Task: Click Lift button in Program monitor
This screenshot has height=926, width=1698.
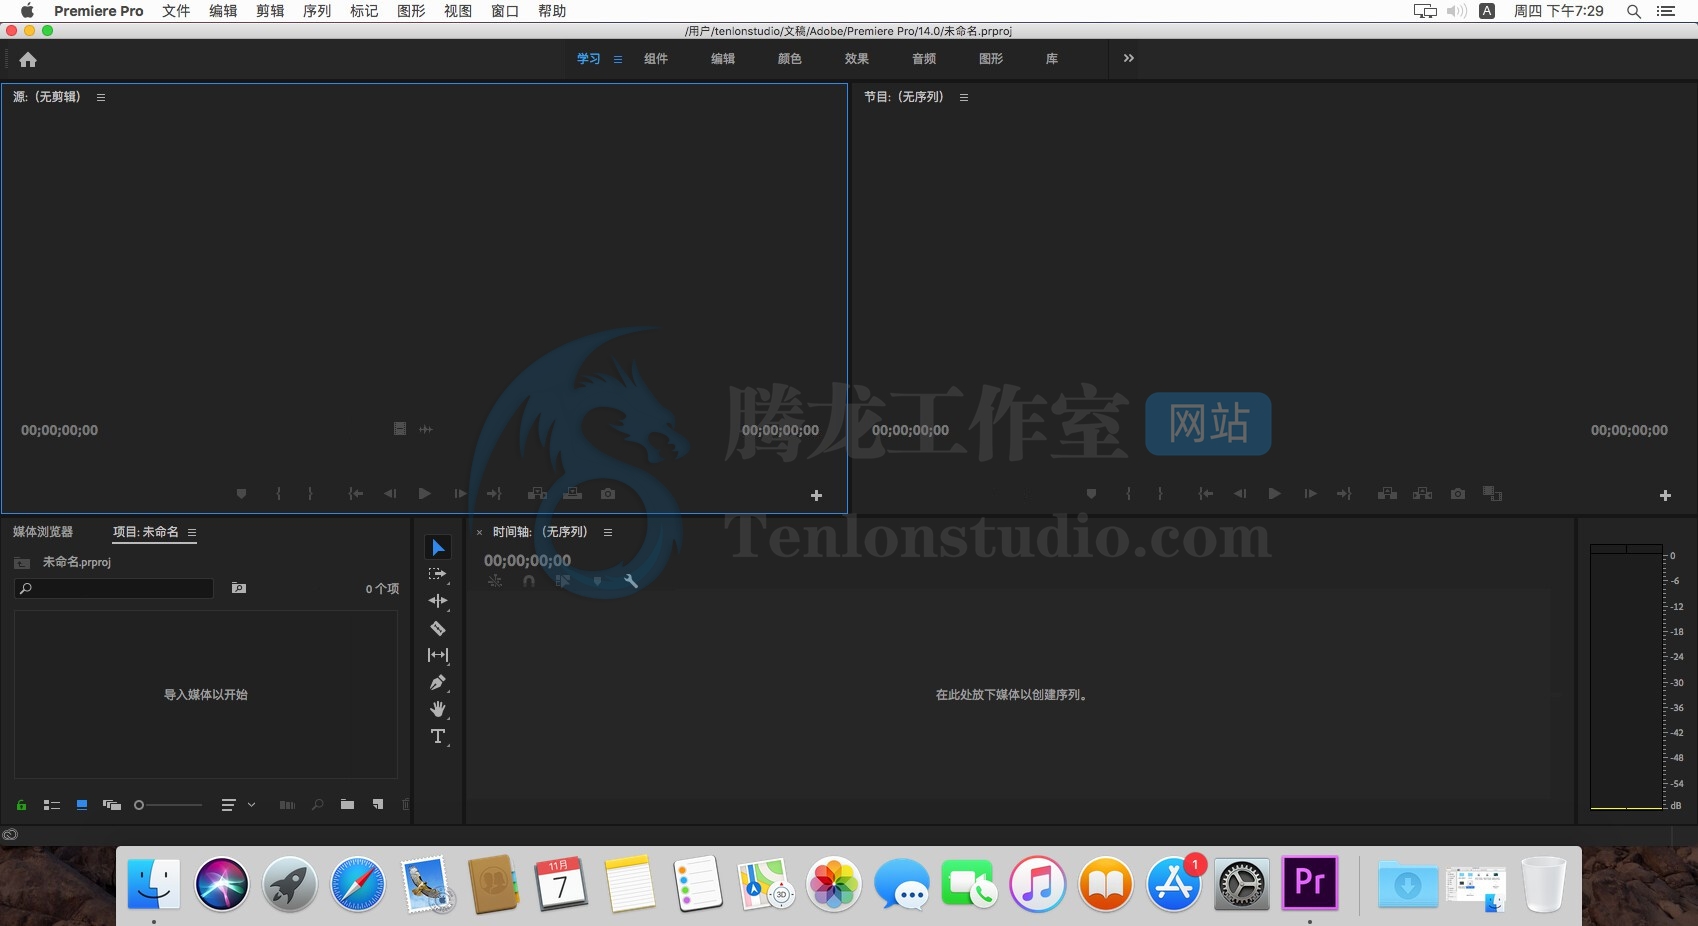Action: [1387, 494]
